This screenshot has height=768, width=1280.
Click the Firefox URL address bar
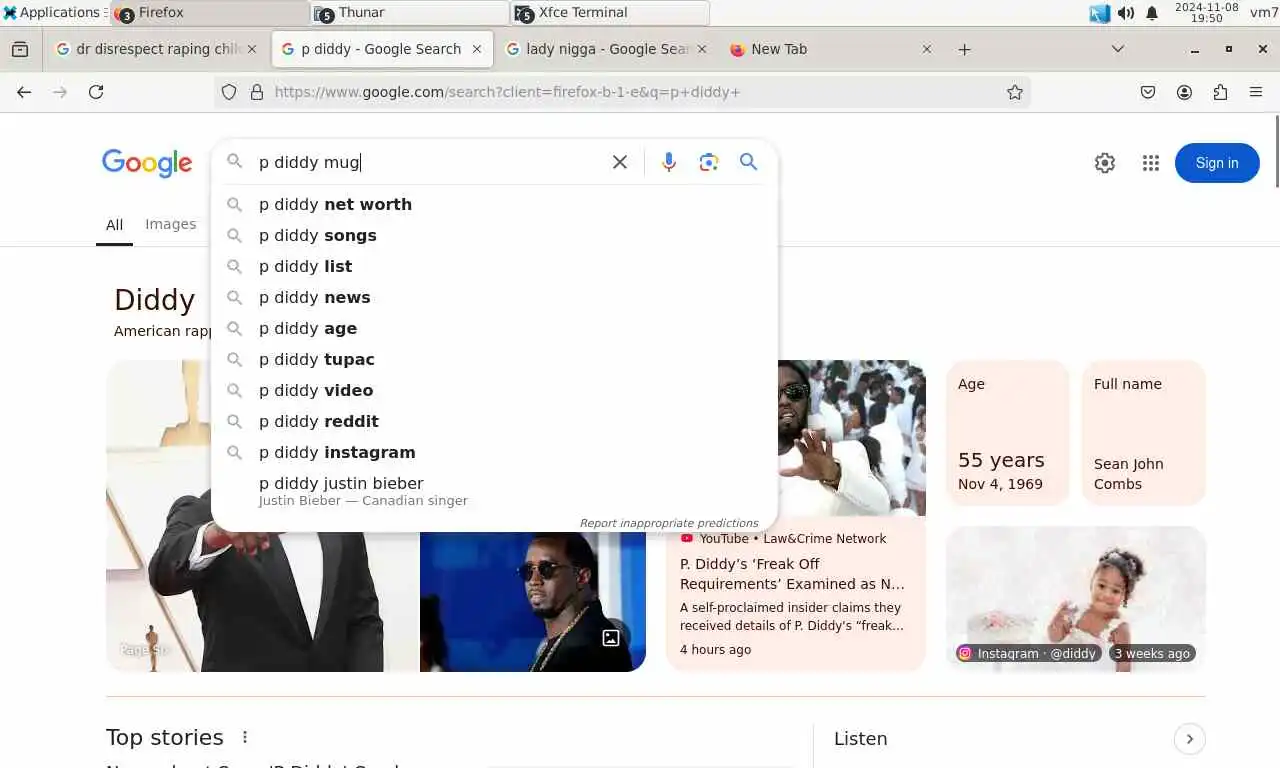point(620,92)
